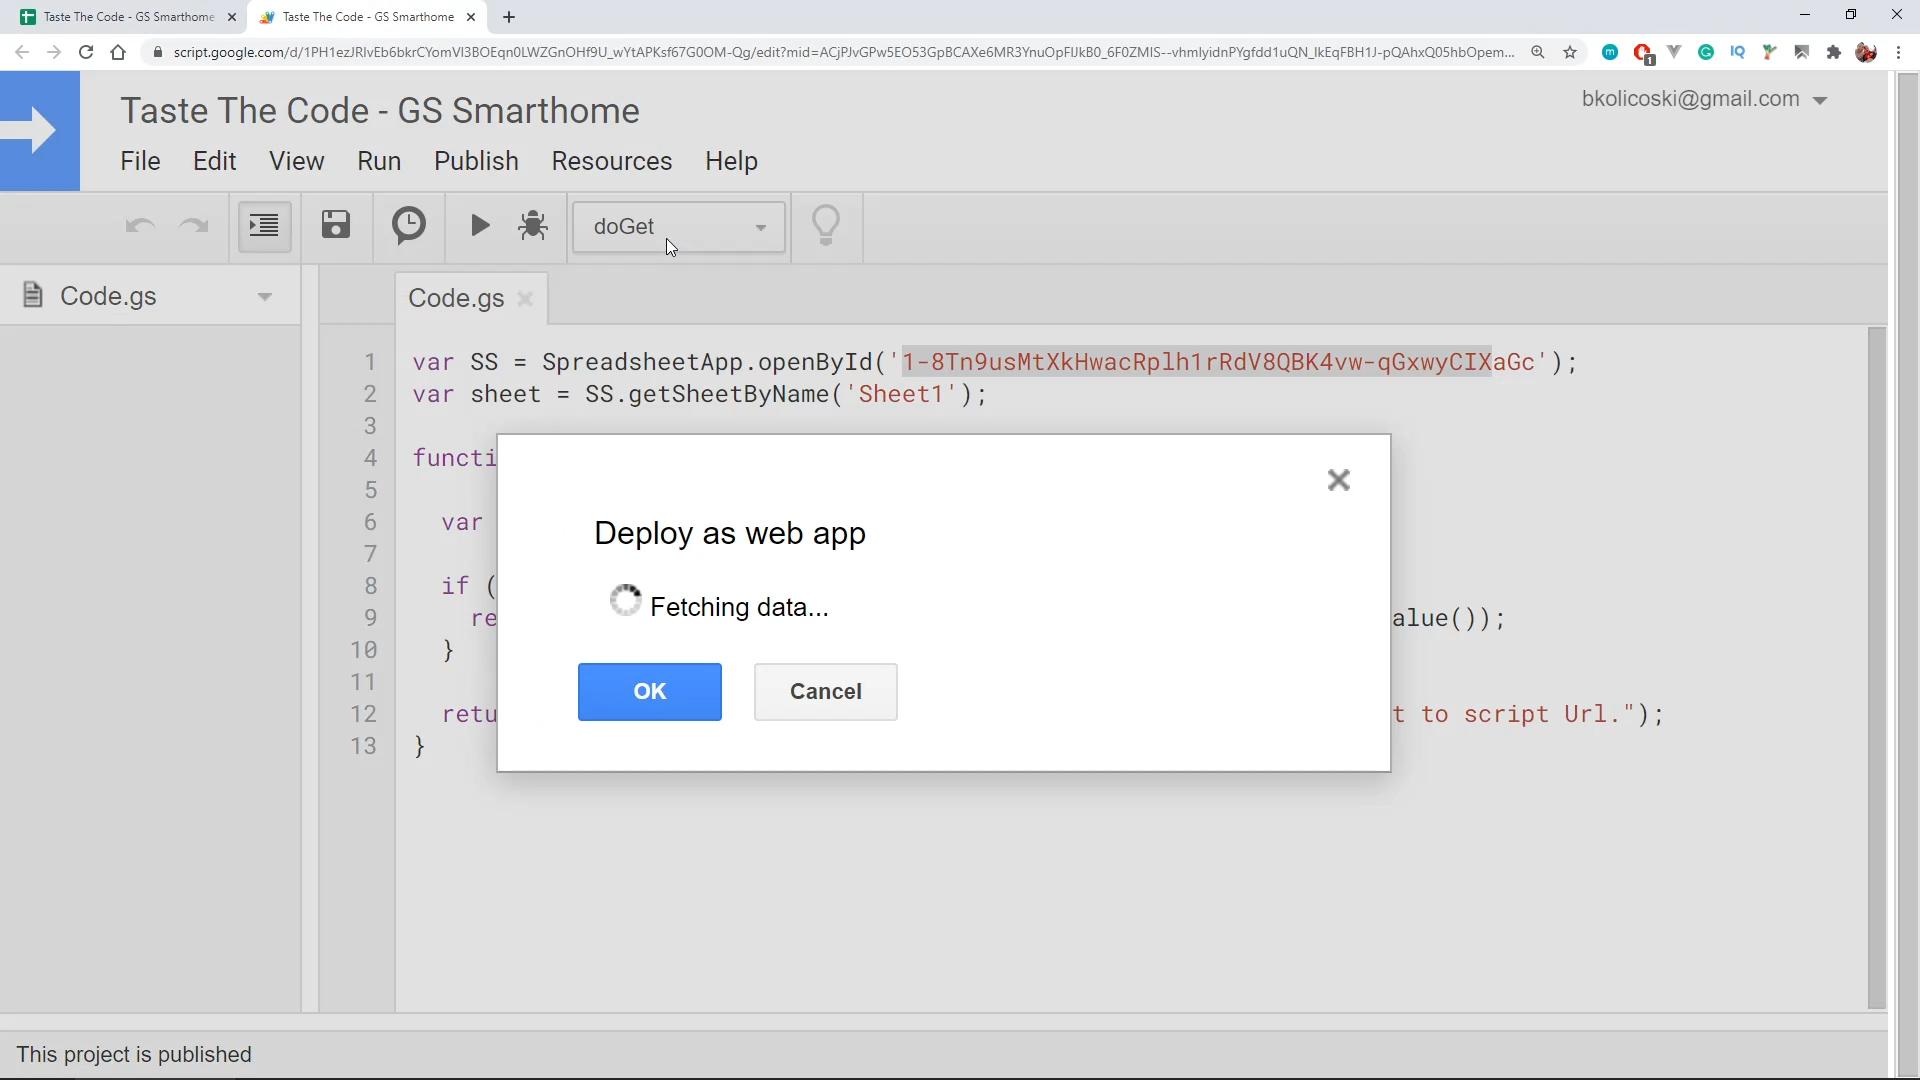Click the close X on deploy dialog
The height and width of the screenshot is (1080, 1920).
(x=1338, y=480)
